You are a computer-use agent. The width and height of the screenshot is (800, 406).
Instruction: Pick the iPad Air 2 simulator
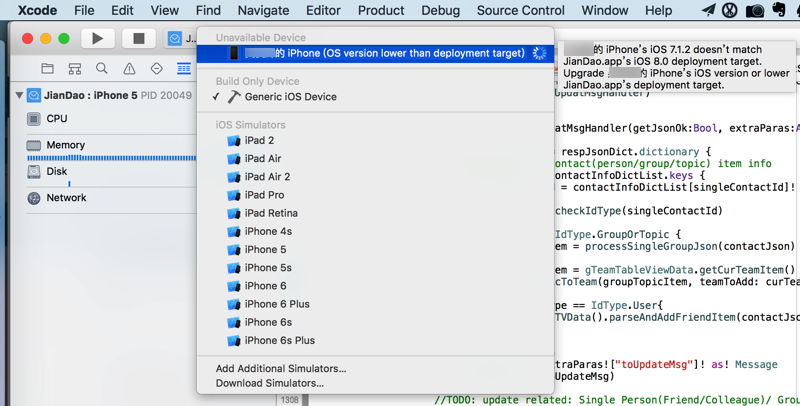(267, 177)
